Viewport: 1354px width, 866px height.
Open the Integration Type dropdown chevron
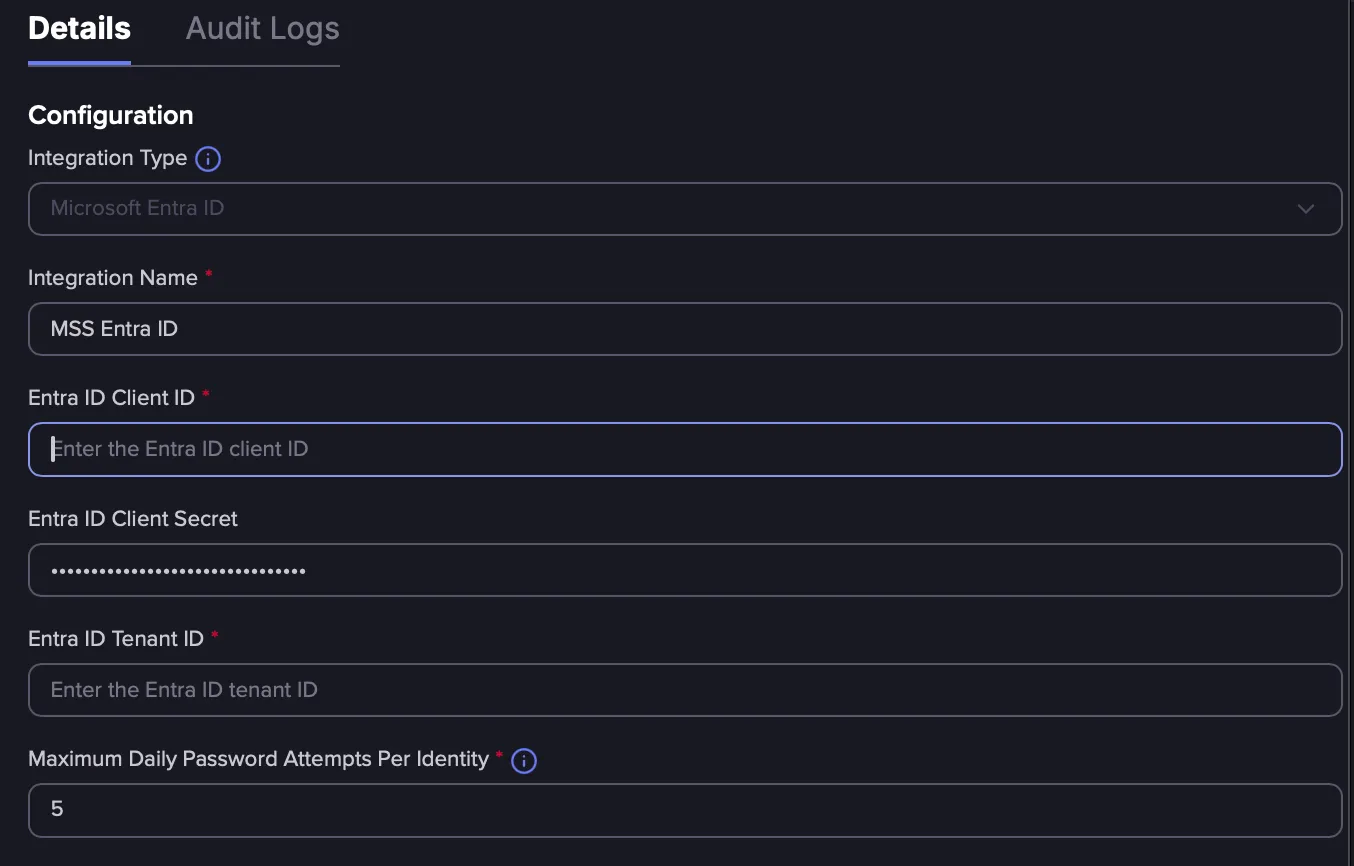[1305, 209]
